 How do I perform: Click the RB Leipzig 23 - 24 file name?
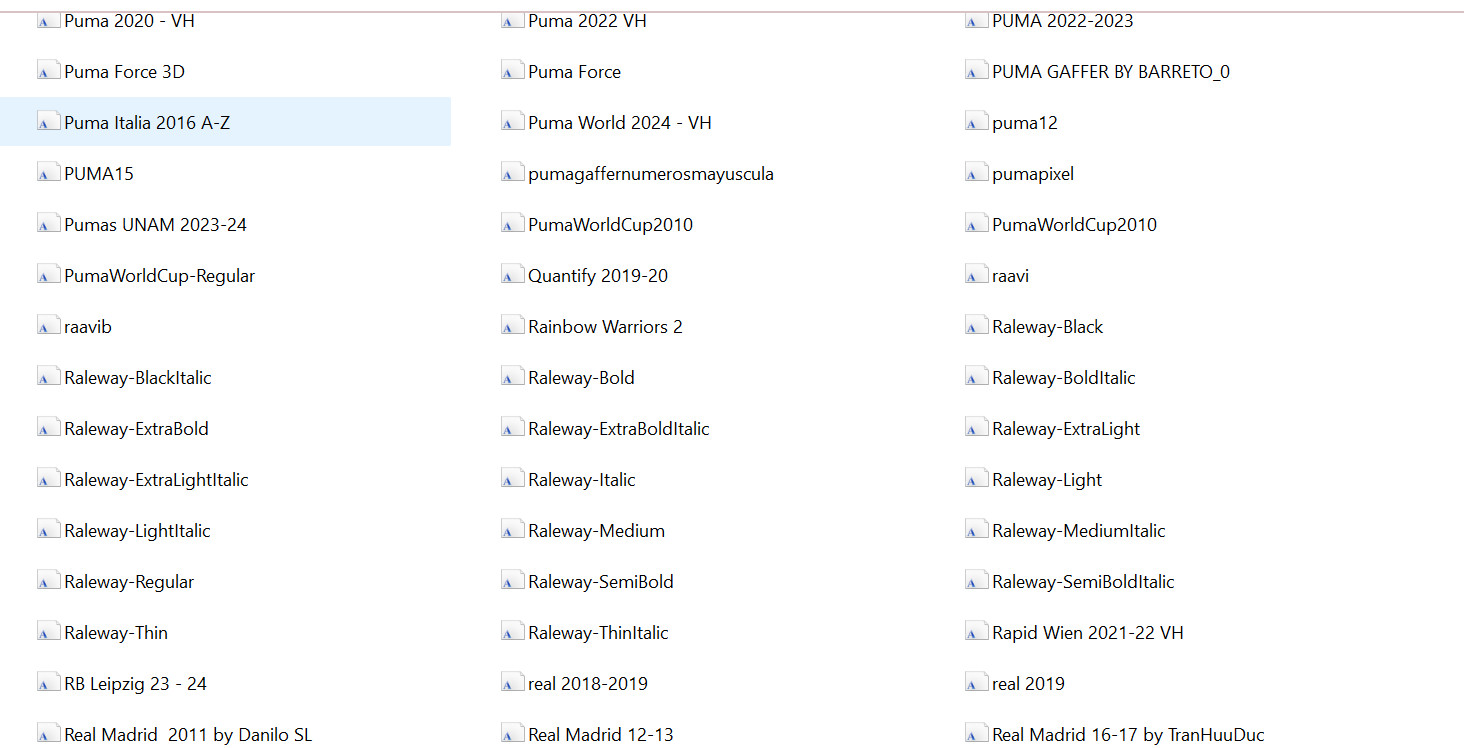pyautogui.click(x=135, y=683)
